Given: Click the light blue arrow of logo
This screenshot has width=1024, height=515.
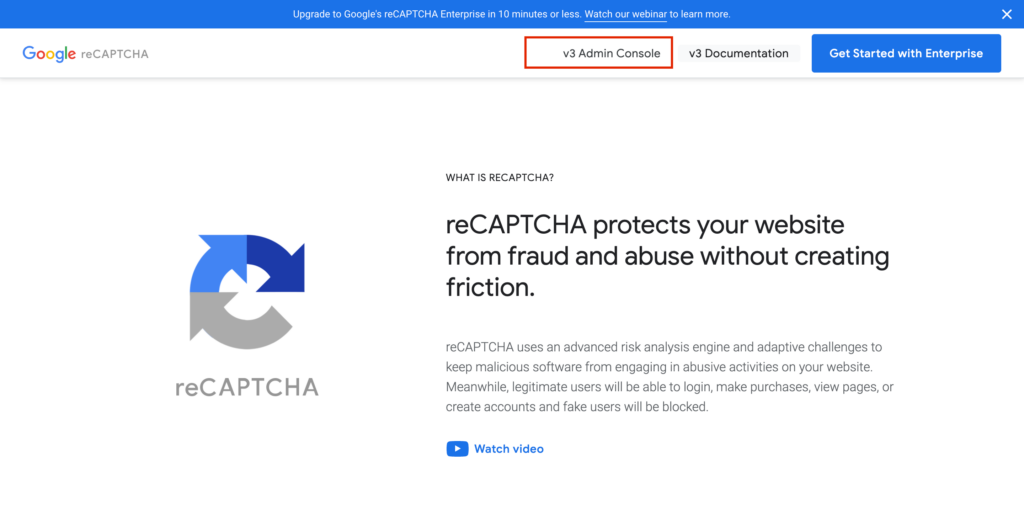Looking at the screenshot, I should (217, 263).
